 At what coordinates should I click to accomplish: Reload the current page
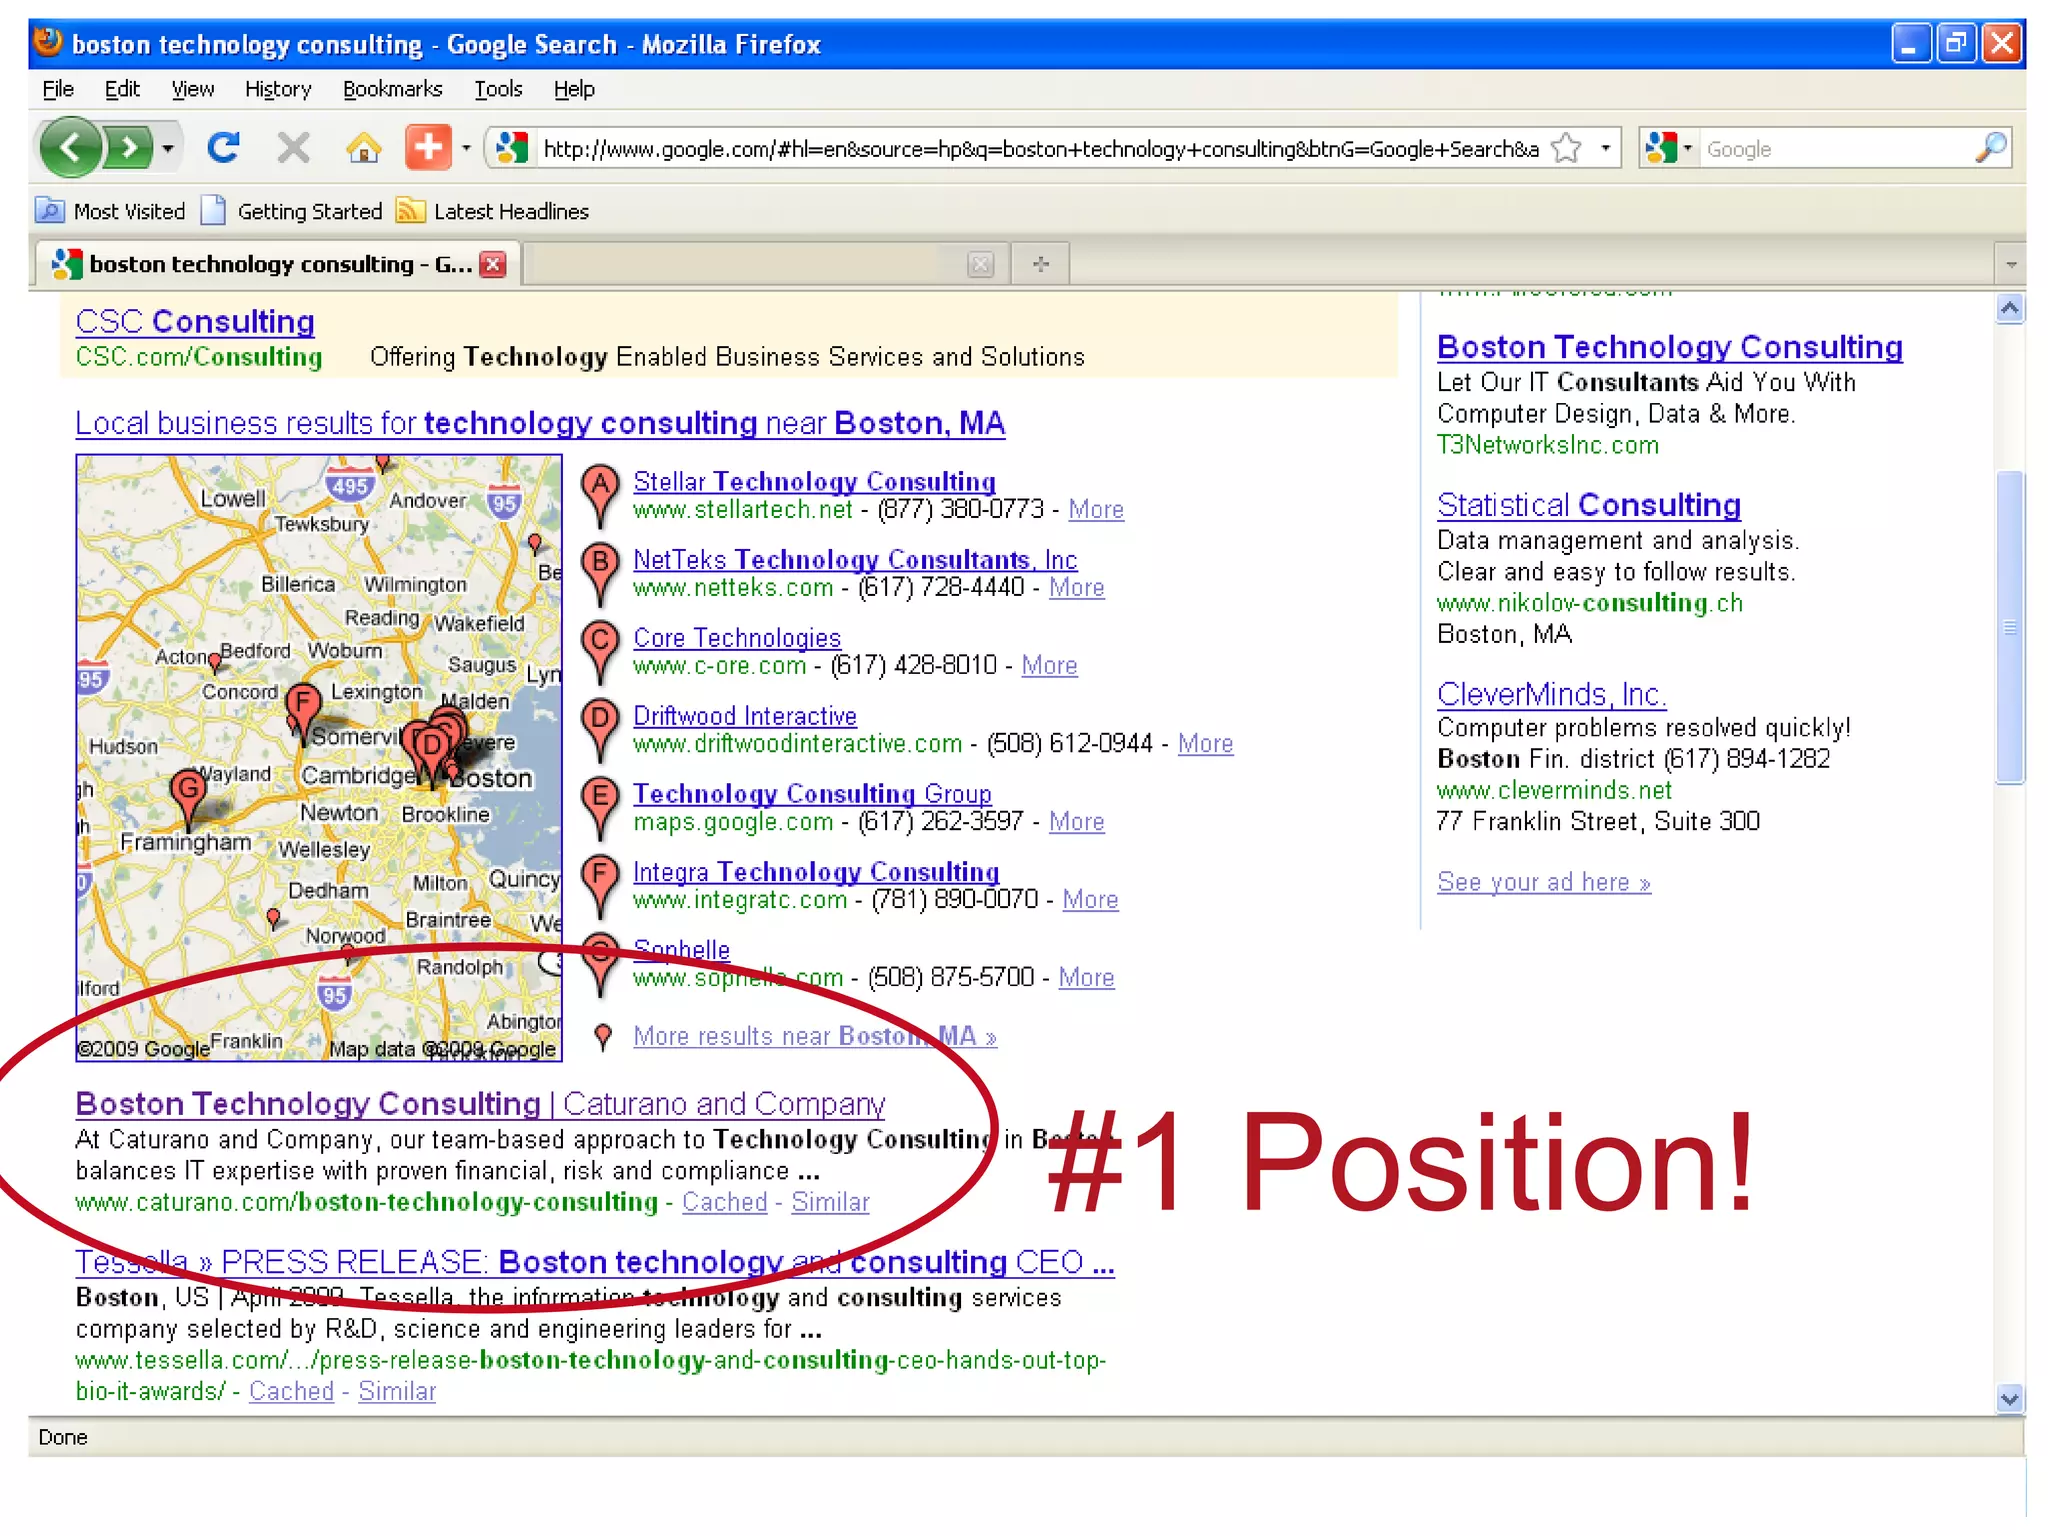click(223, 148)
